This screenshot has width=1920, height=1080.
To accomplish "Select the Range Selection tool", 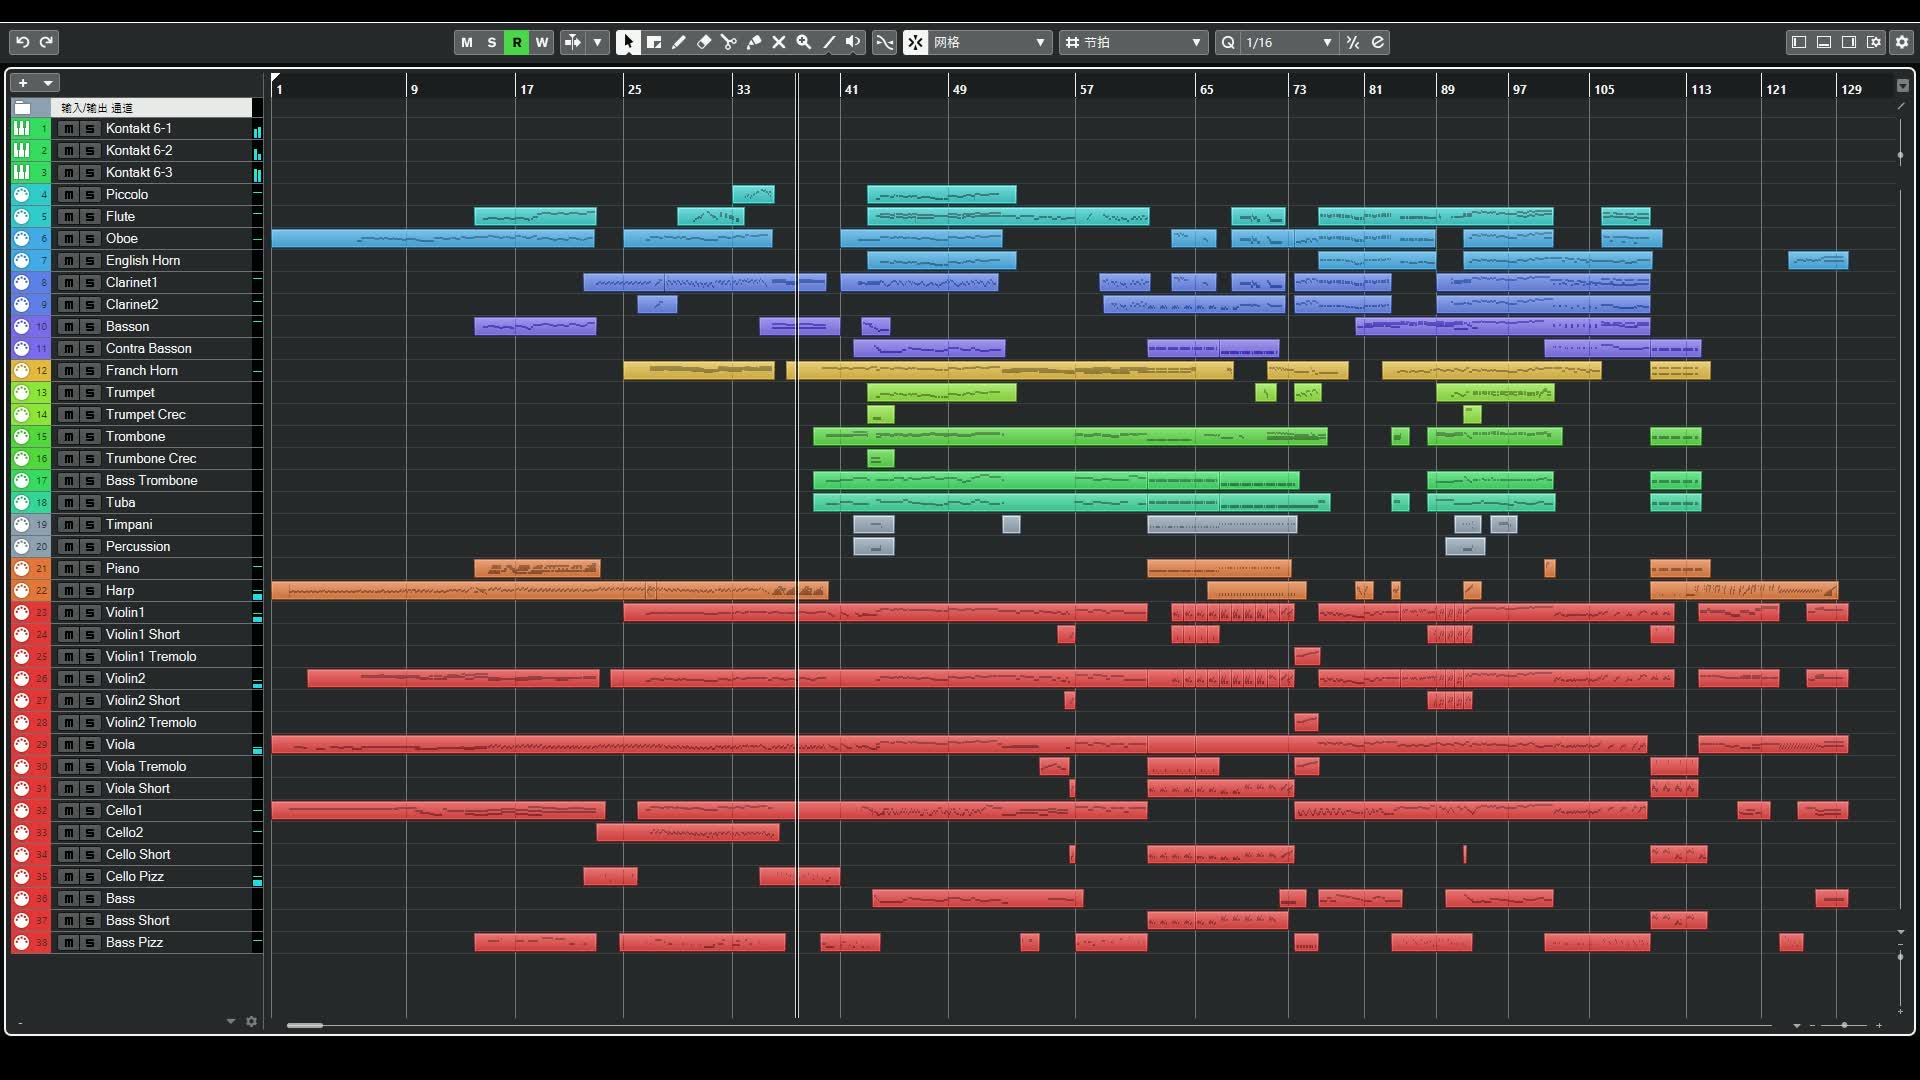I will click(x=654, y=42).
